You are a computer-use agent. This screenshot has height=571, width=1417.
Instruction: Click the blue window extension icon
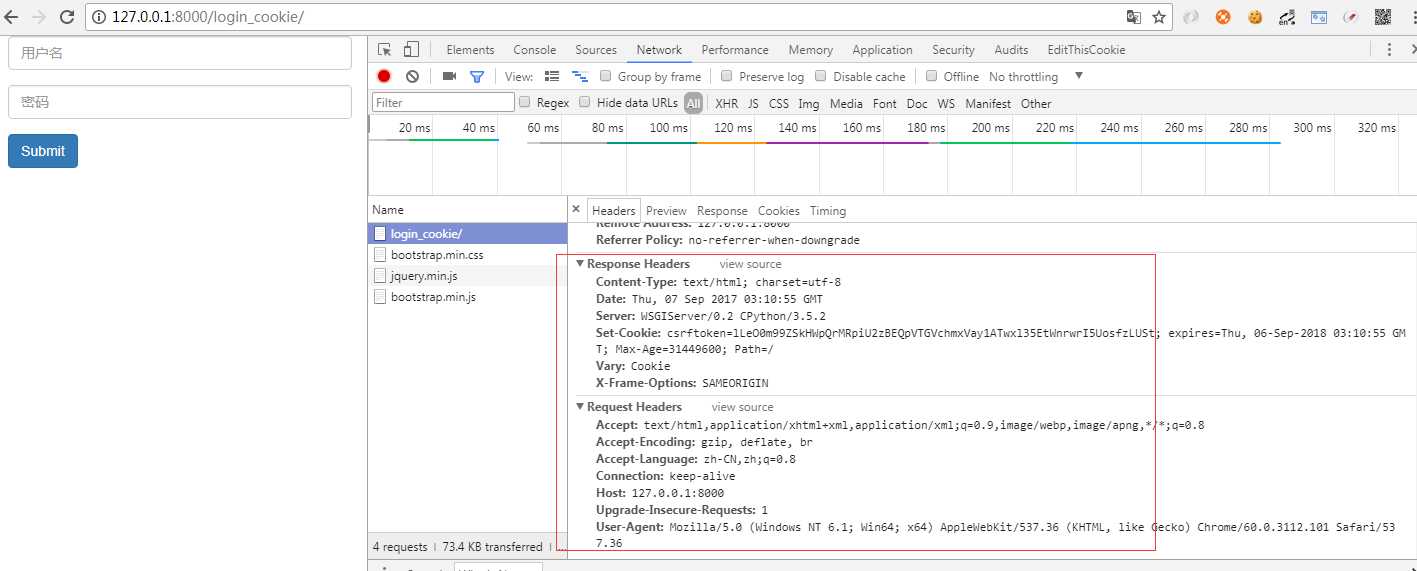tap(1319, 17)
